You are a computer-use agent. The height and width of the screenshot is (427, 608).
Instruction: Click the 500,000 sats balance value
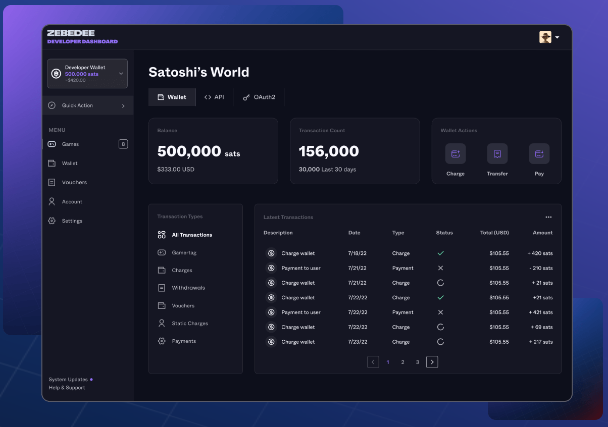pyautogui.click(x=199, y=151)
